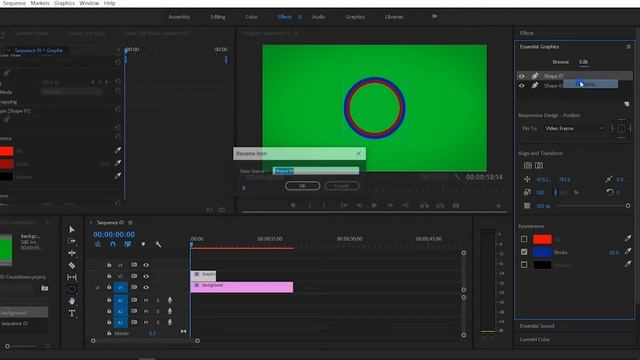The height and width of the screenshot is (360, 640).
Task: Select the Track Select Forward tool
Action: pyautogui.click(x=72, y=241)
